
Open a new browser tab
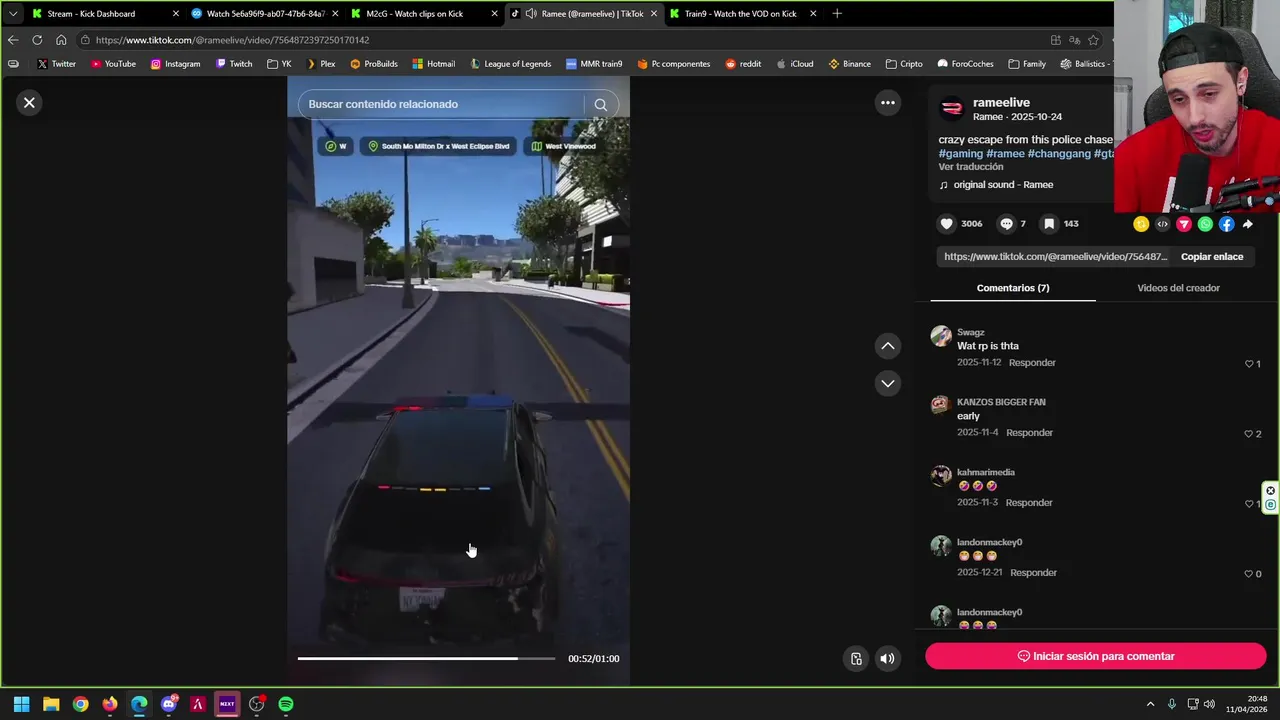point(837,14)
